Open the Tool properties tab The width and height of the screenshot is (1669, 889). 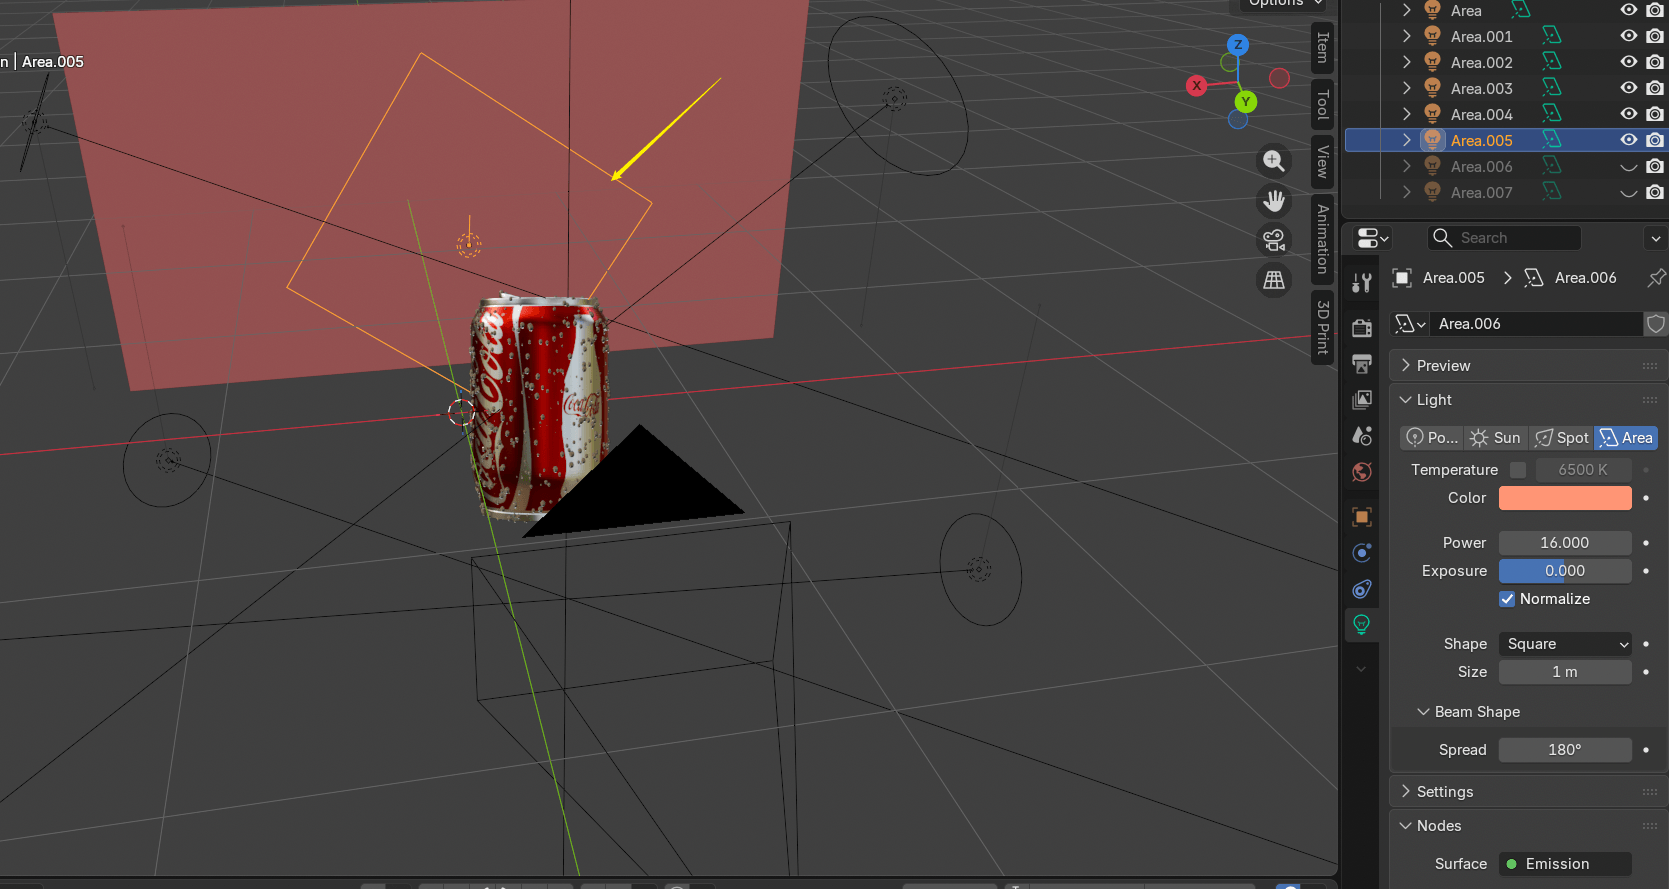tap(1362, 283)
